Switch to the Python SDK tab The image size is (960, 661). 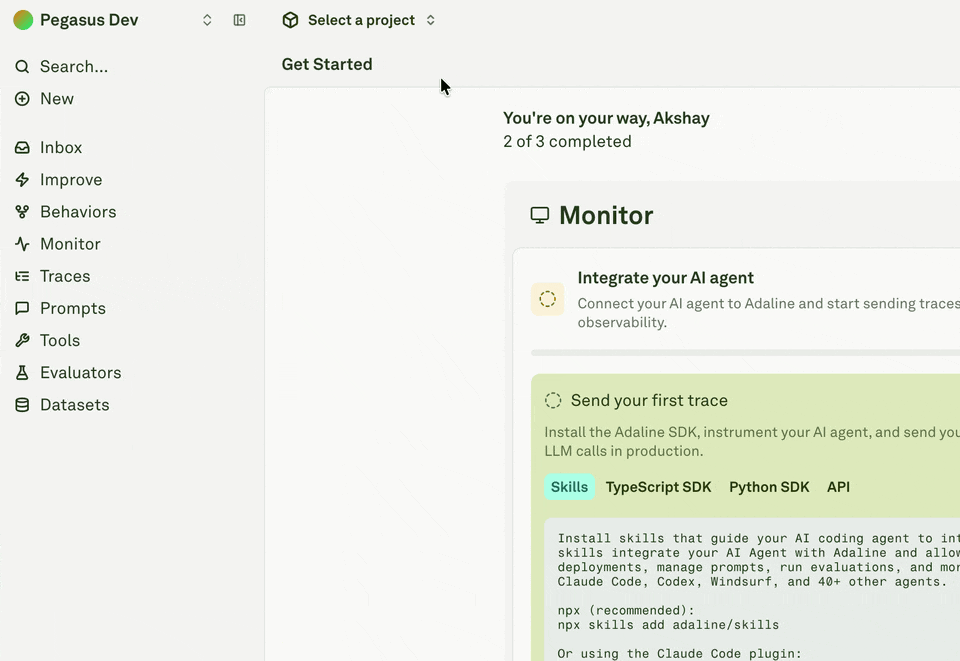[769, 487]
